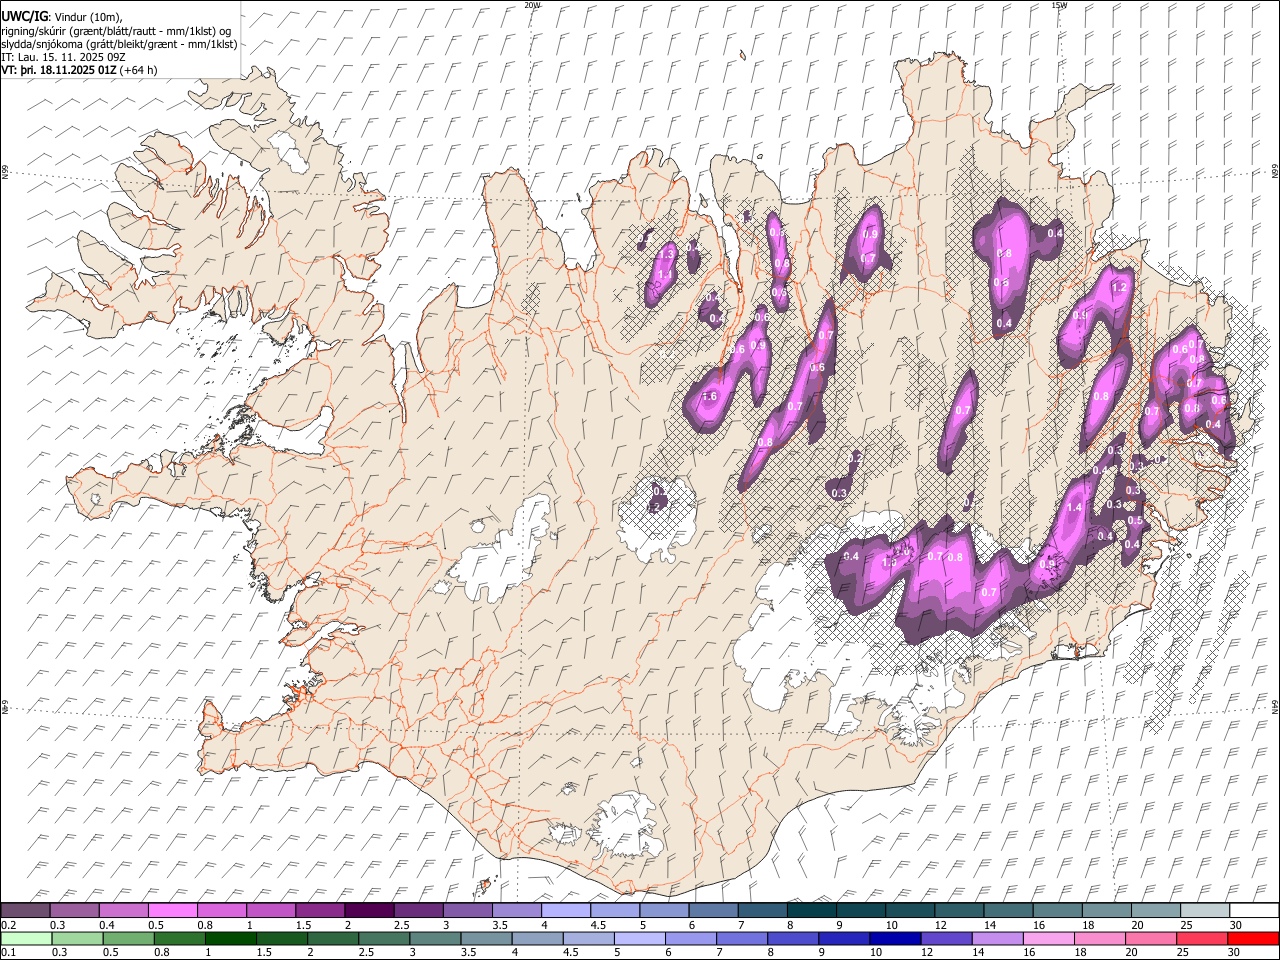This screenshot has height=960, width=1280.
Task: Click the light grey legend swatch at 25
Action: click(x=1204, y=911)
